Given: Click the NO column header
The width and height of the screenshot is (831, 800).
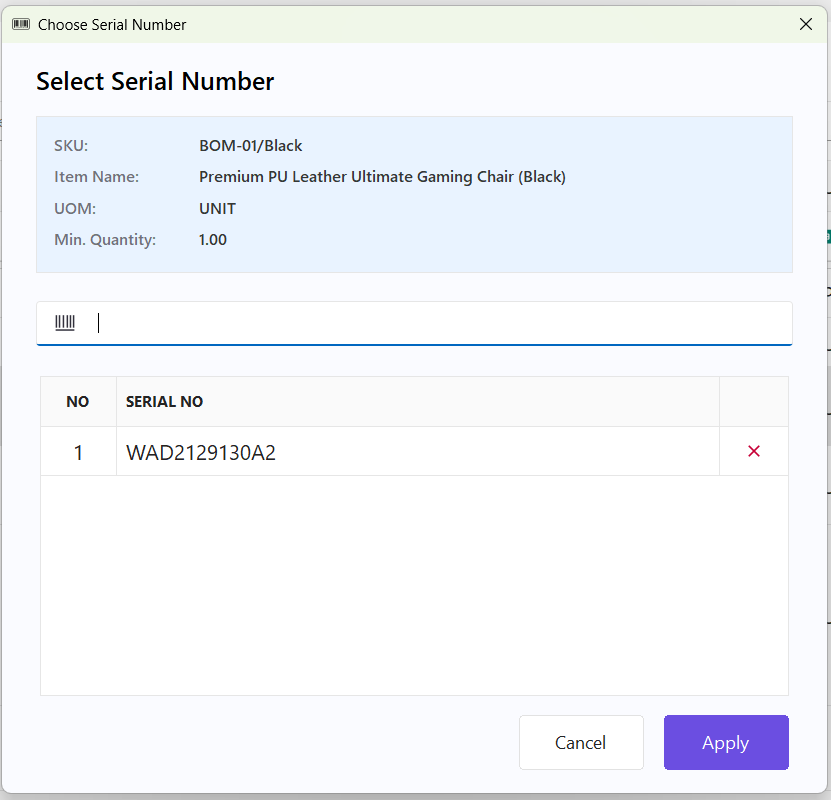Looking at the screenshot, I should point(77,402).
